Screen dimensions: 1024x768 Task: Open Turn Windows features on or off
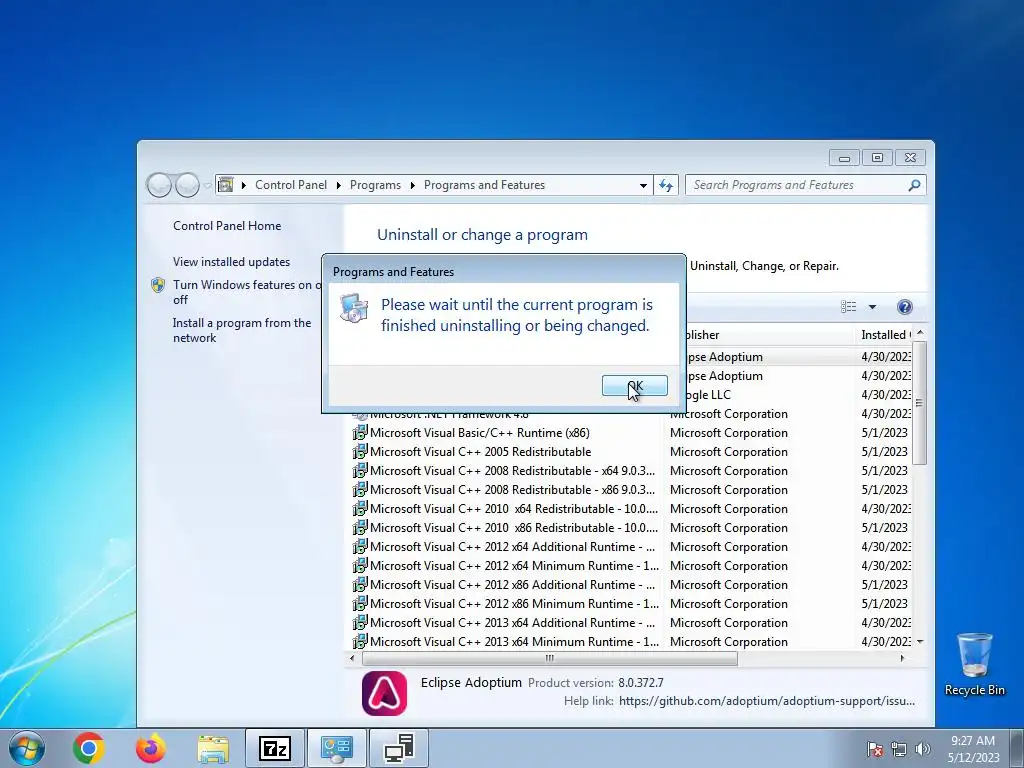click(x=246, y=292)
